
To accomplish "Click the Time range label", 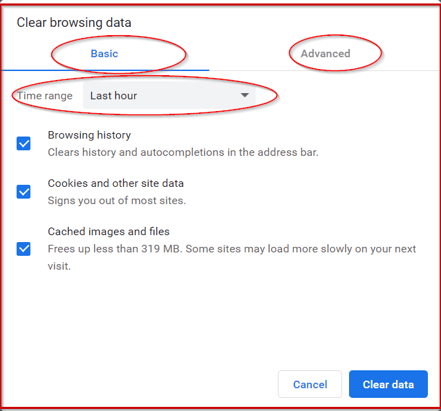I will (x=45, y=96).
